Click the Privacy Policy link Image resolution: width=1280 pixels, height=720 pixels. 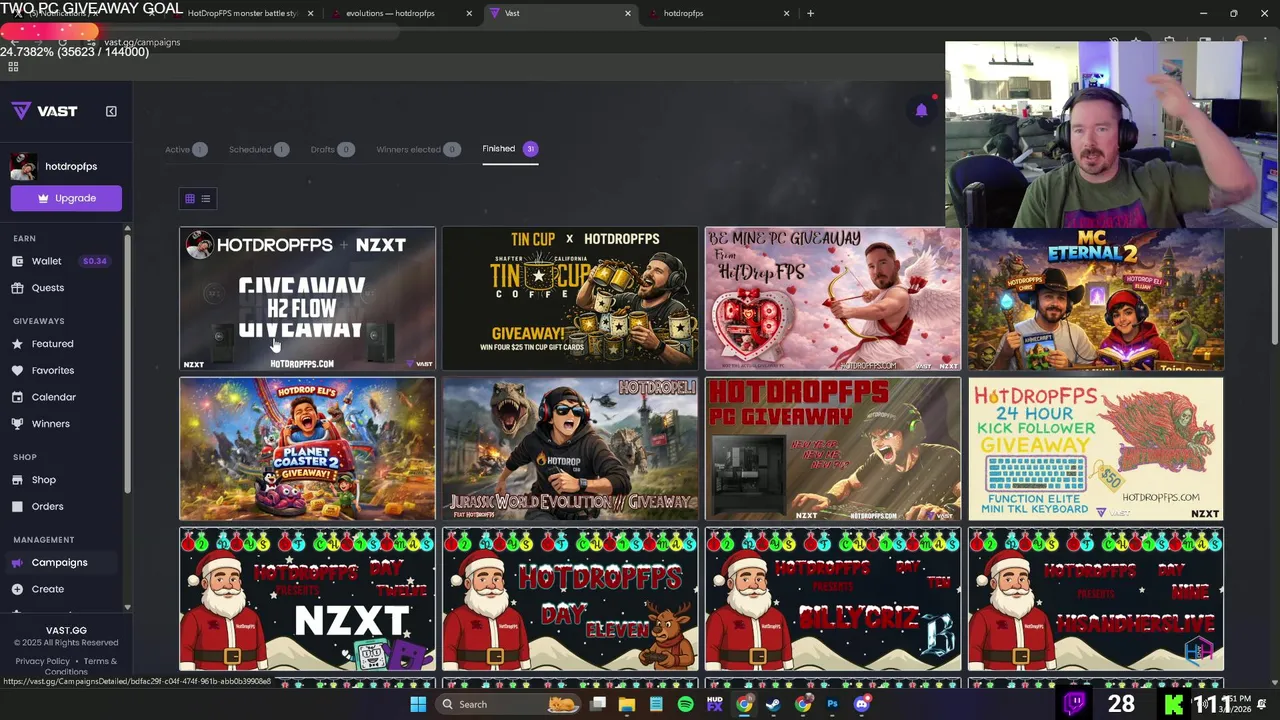43,661
